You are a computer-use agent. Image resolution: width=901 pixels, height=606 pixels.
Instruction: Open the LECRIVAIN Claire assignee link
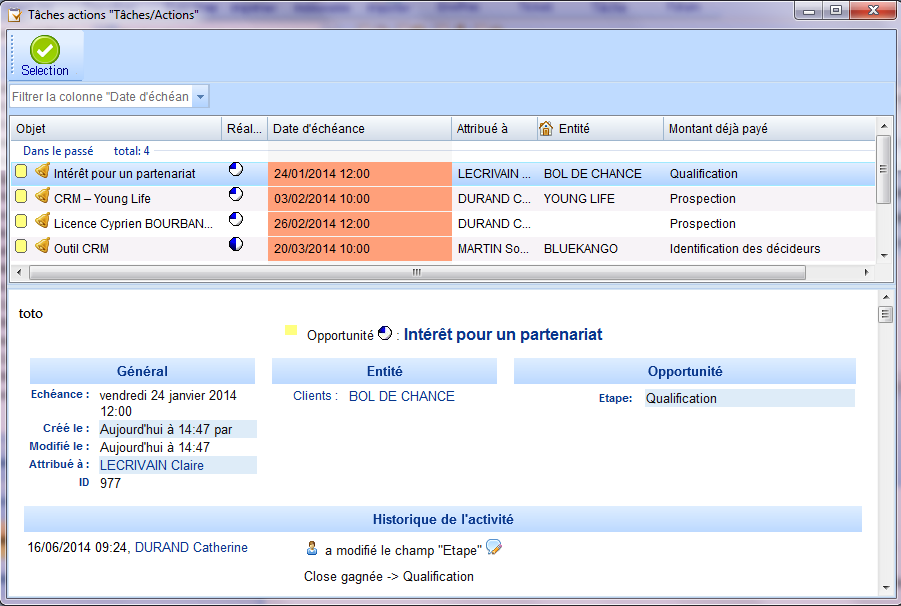[x=152, y=465]
